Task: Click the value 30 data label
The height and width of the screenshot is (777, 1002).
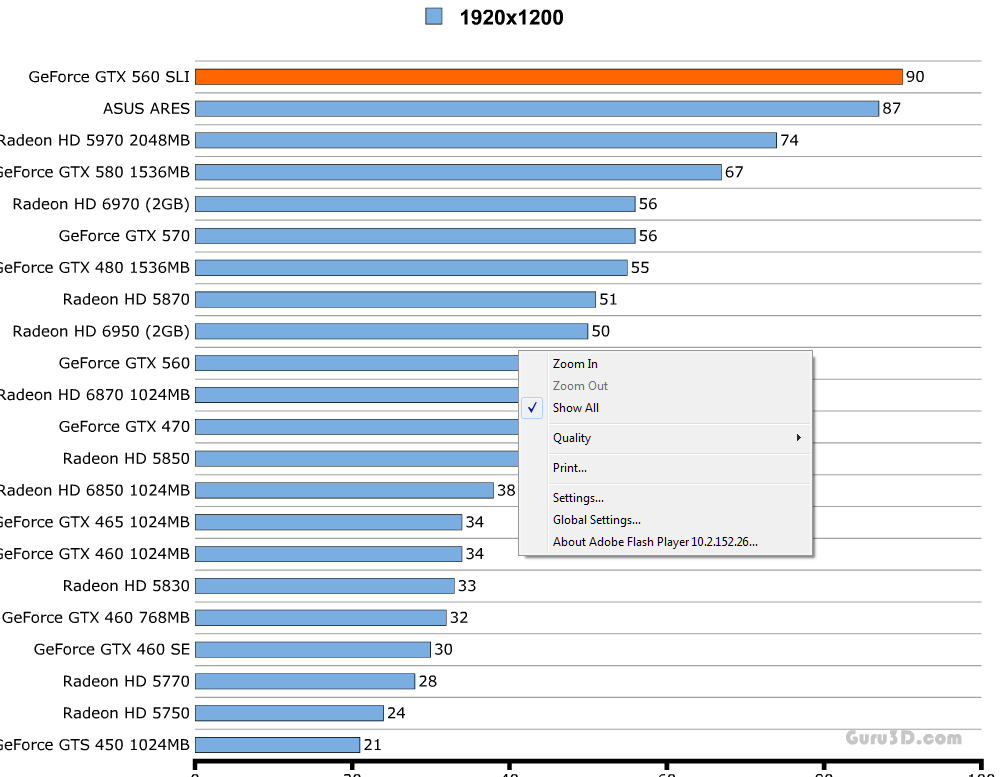Action: tap(443, 649)
